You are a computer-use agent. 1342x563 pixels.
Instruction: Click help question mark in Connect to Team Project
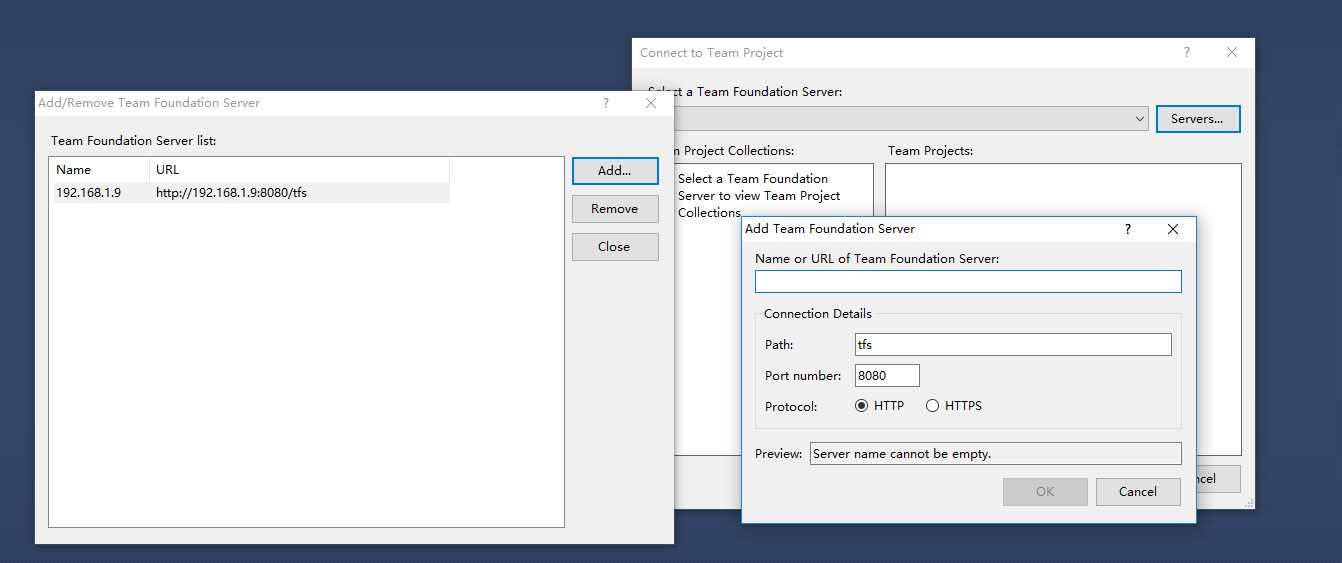(x=1187, y=53)
